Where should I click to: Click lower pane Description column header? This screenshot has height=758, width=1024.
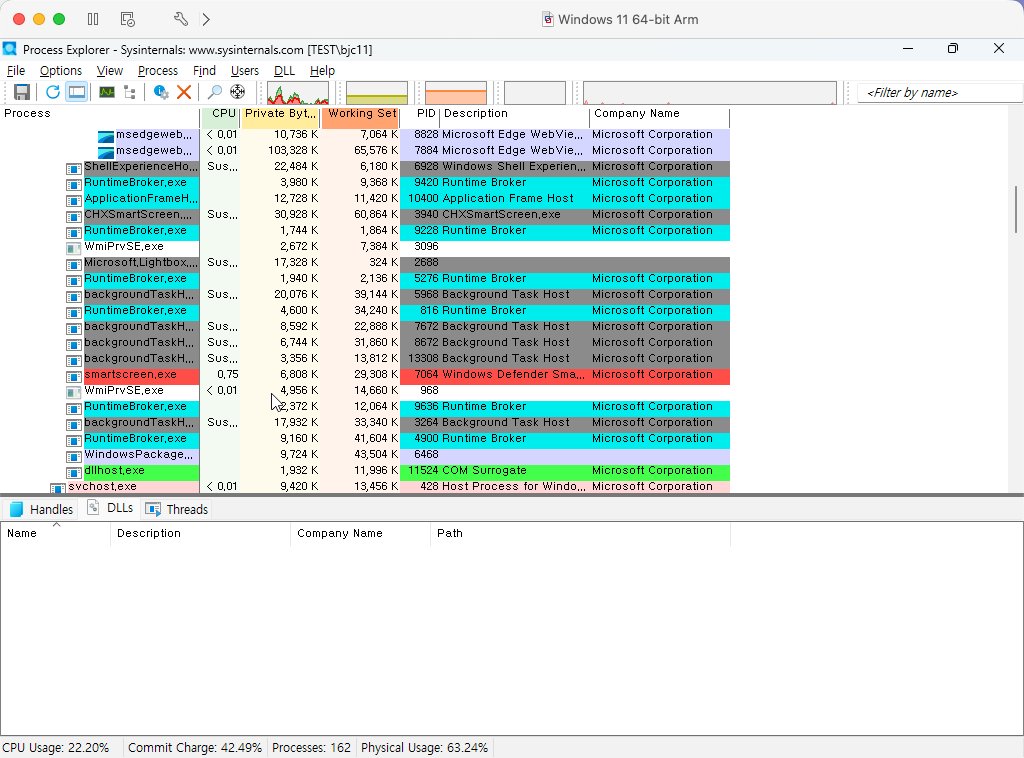tap(200, 533)
